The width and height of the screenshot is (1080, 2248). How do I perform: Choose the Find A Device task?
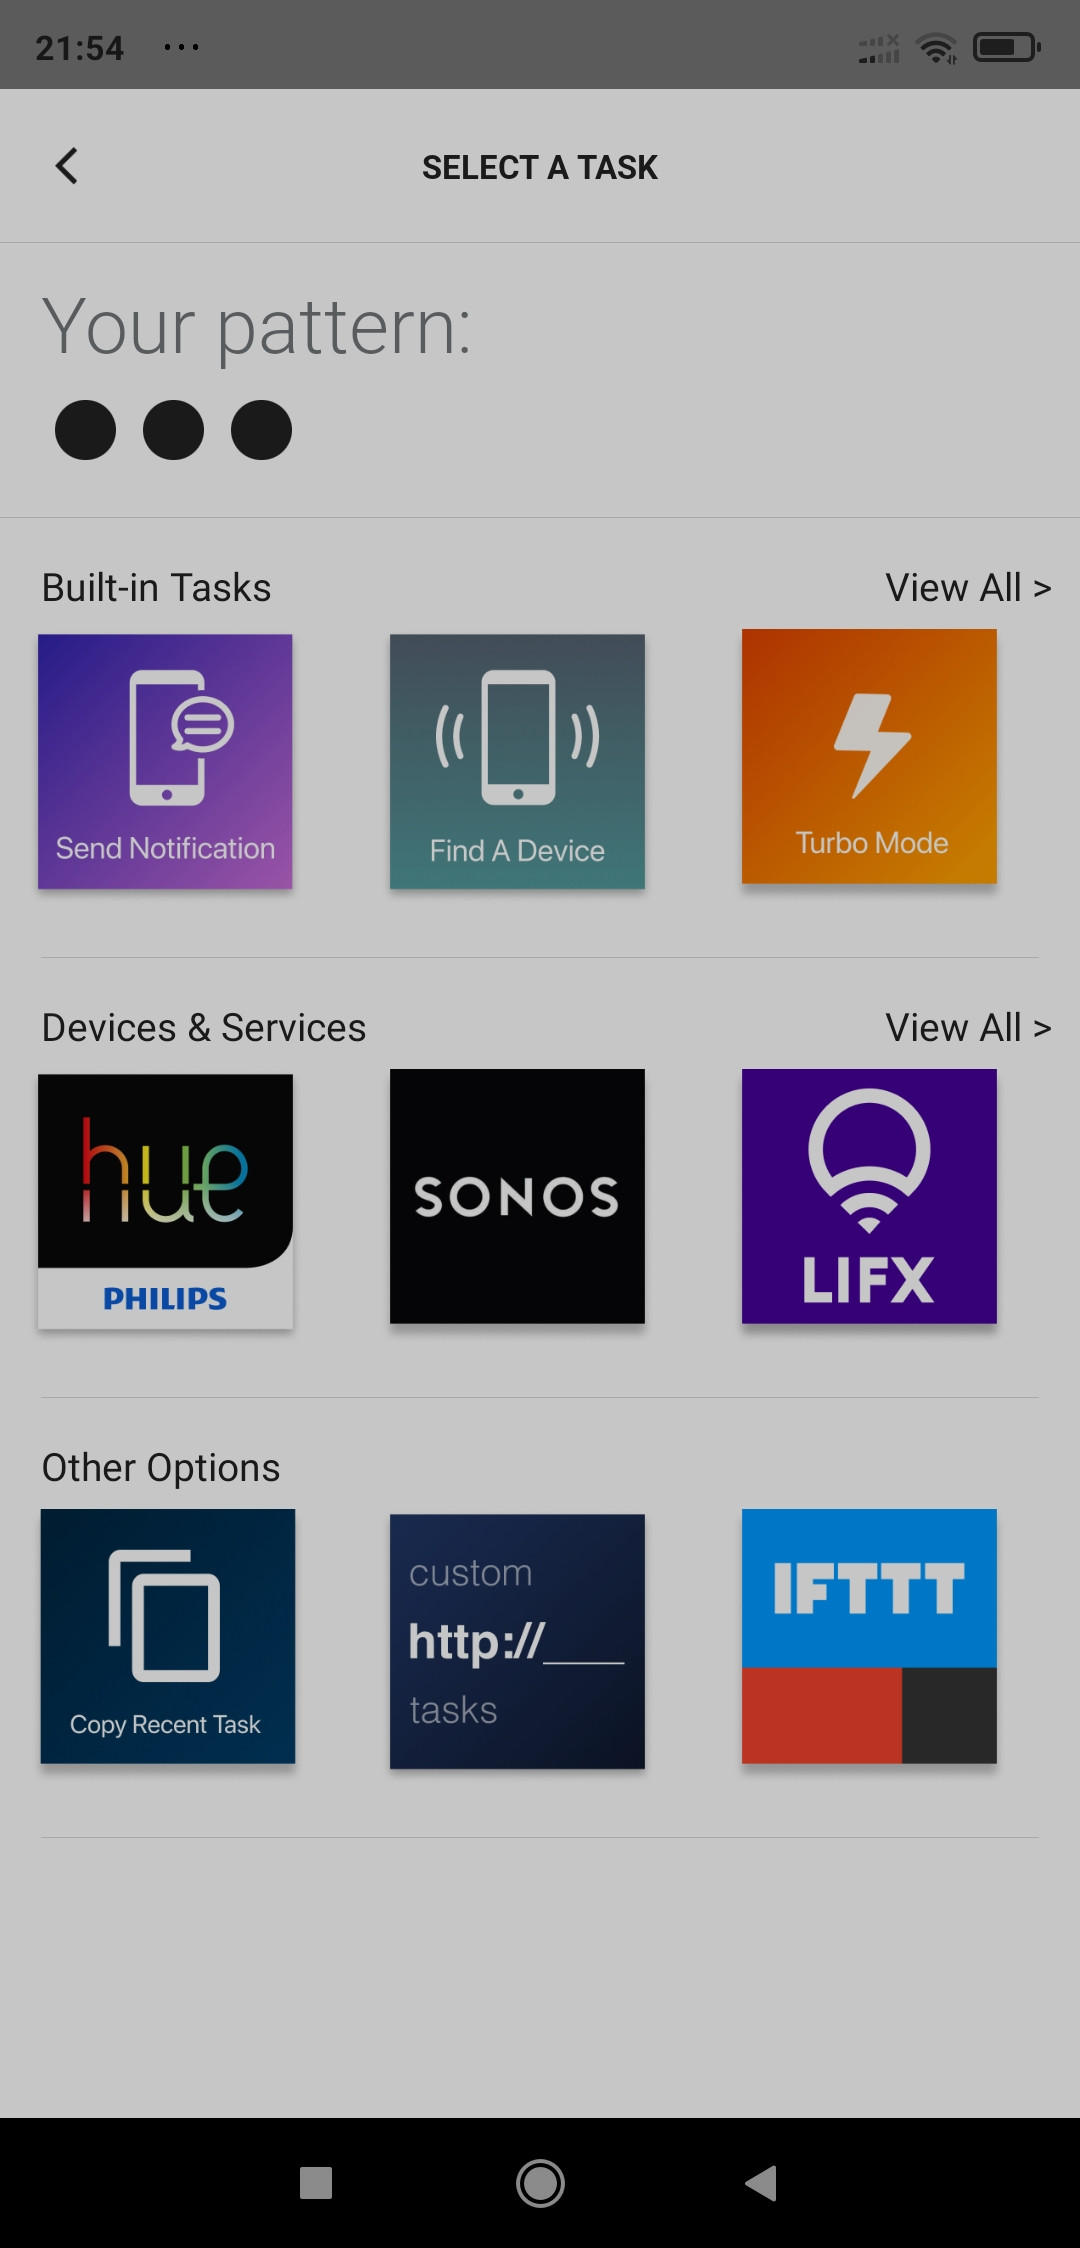point(517,761)
